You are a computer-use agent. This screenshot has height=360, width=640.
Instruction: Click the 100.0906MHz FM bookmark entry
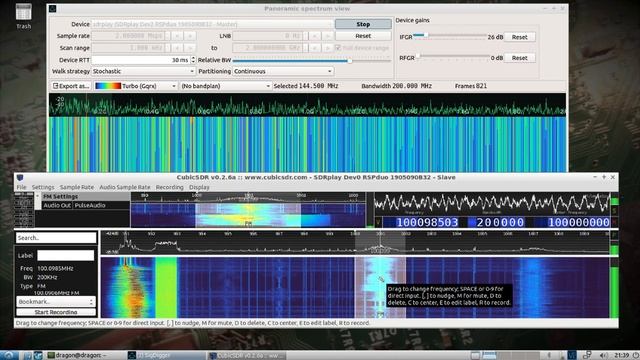[x=56, y=293]
